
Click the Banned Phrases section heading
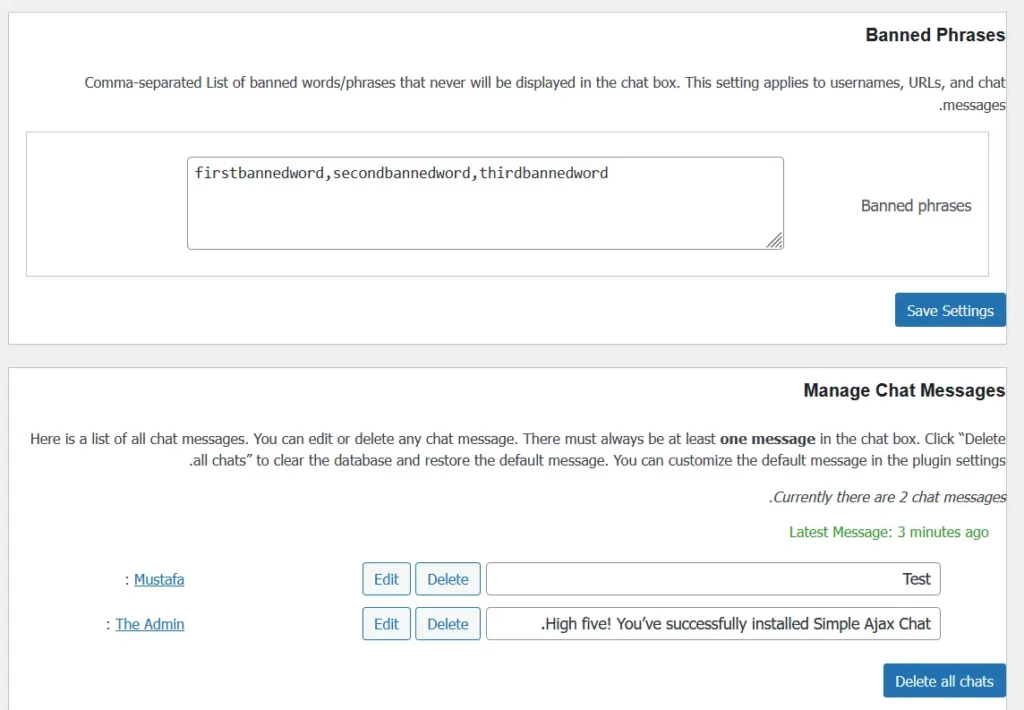pos(934,35)
